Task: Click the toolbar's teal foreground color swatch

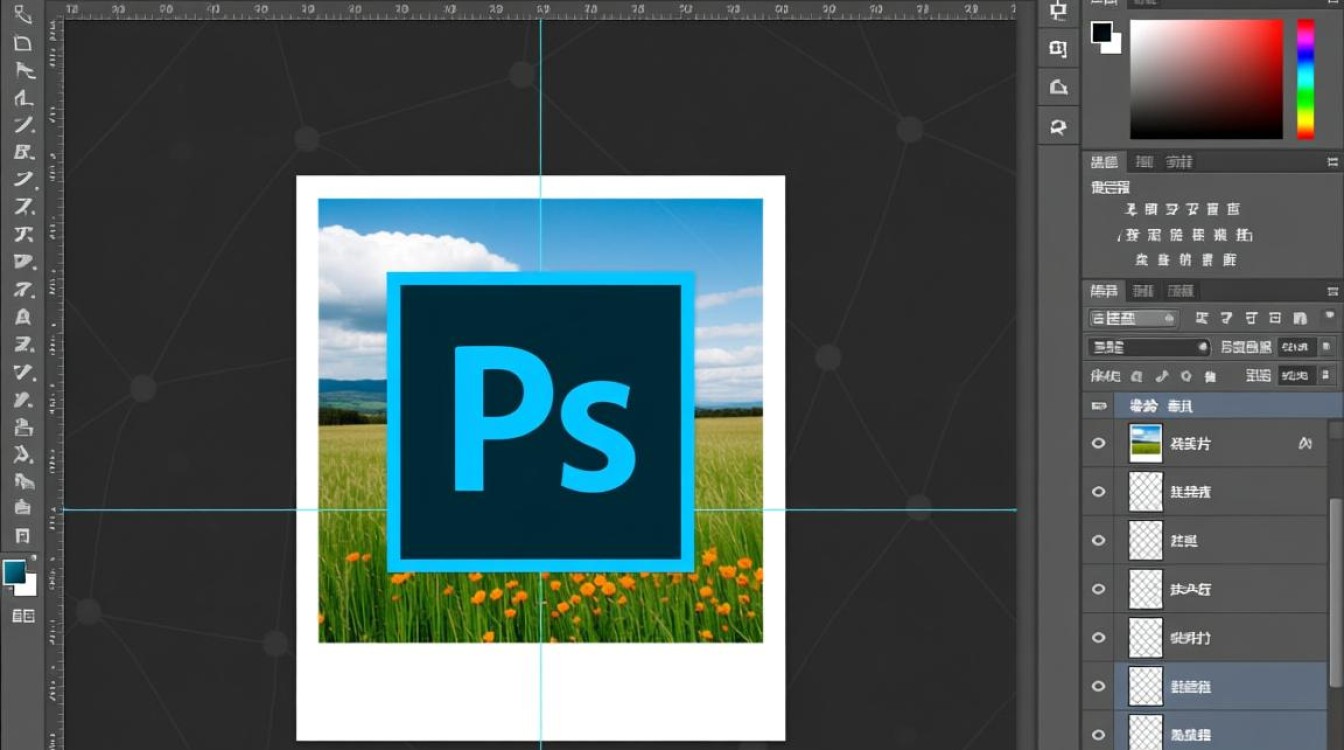Action: point(15,572)
